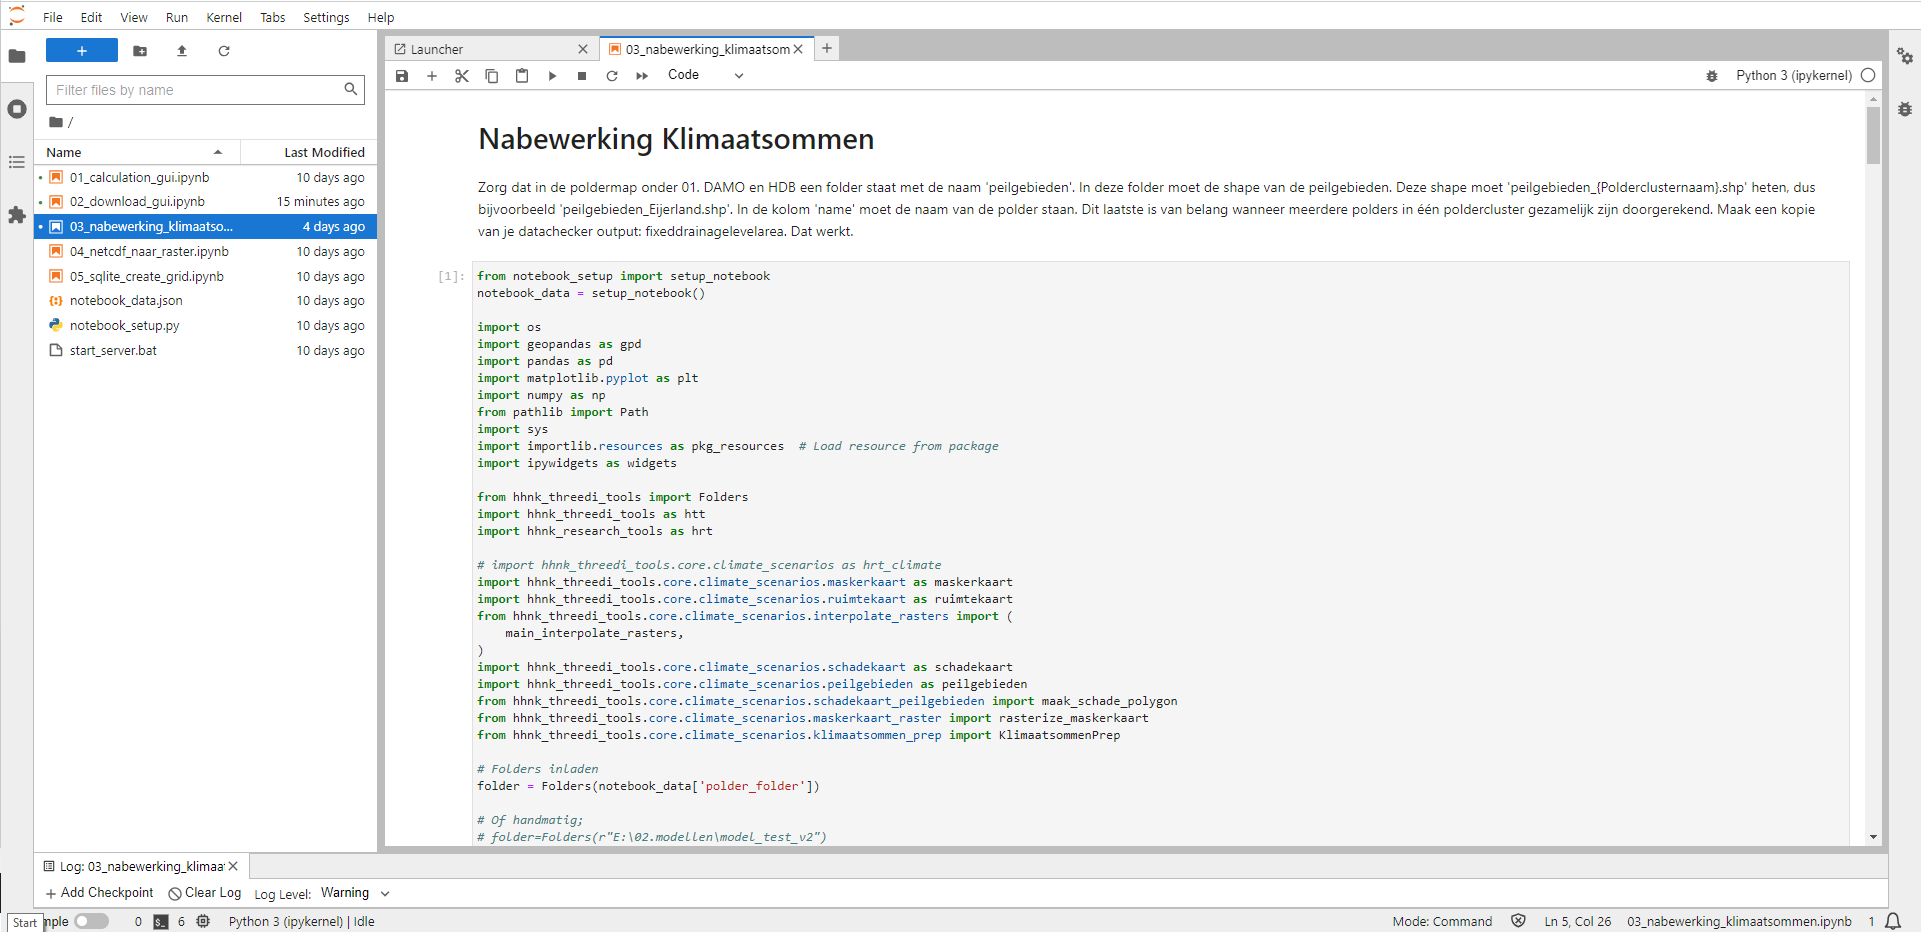Click the Filter files by name field
Image resolution: width=1921 pixels, height=932 pixels.
(205, 90)
